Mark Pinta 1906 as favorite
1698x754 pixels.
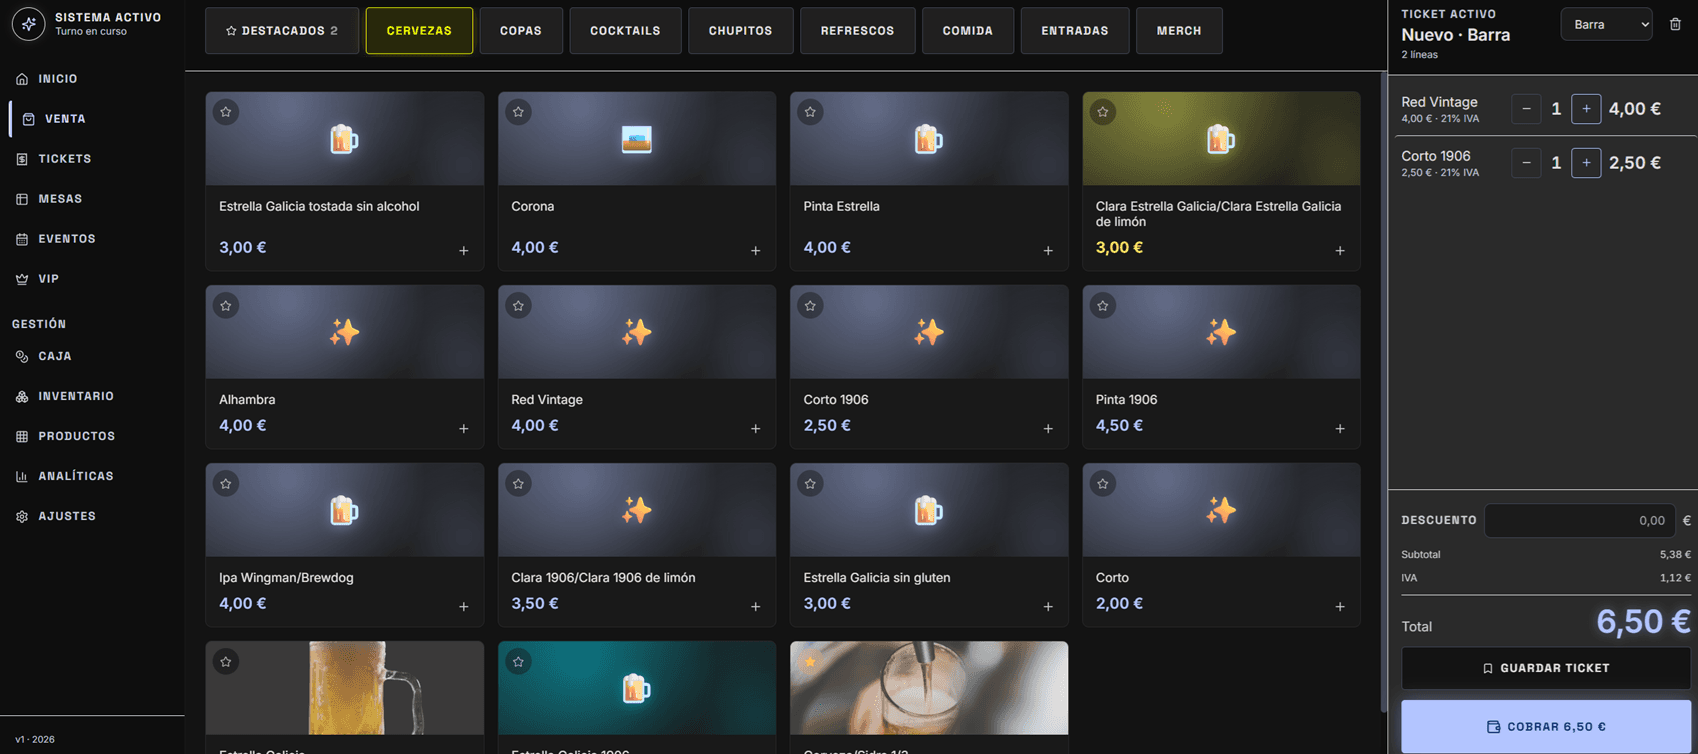(1103, 306)
